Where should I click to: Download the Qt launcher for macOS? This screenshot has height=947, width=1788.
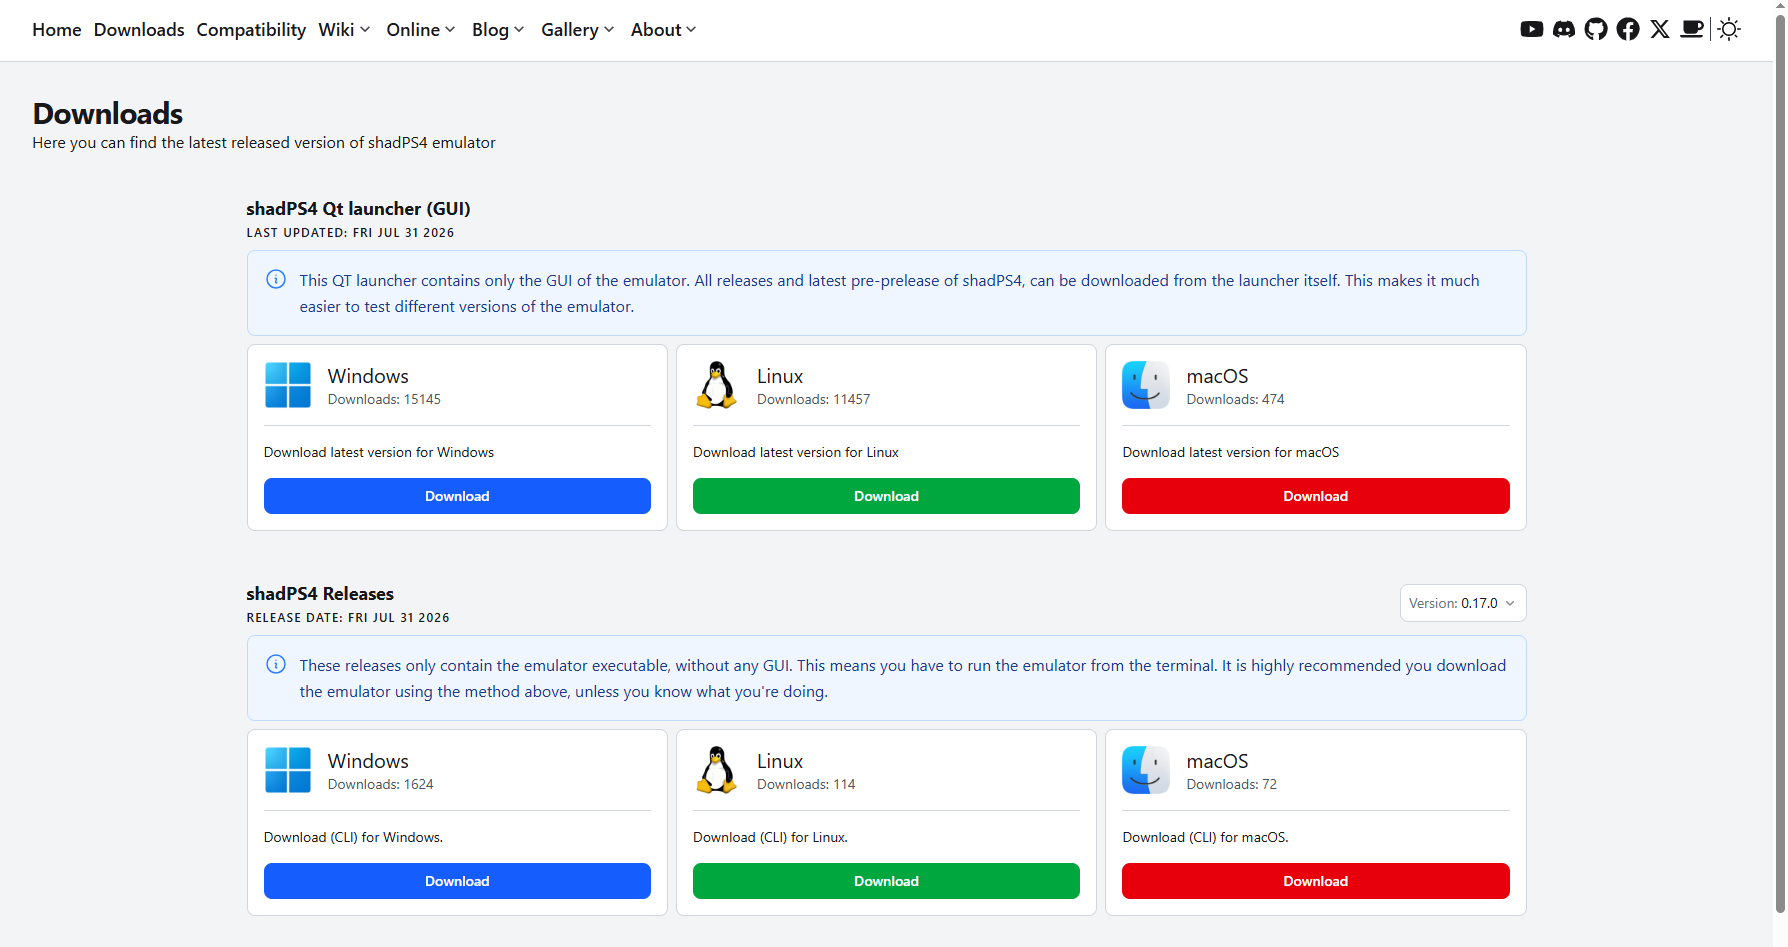pyautogui.click(x=1316, y=496)
